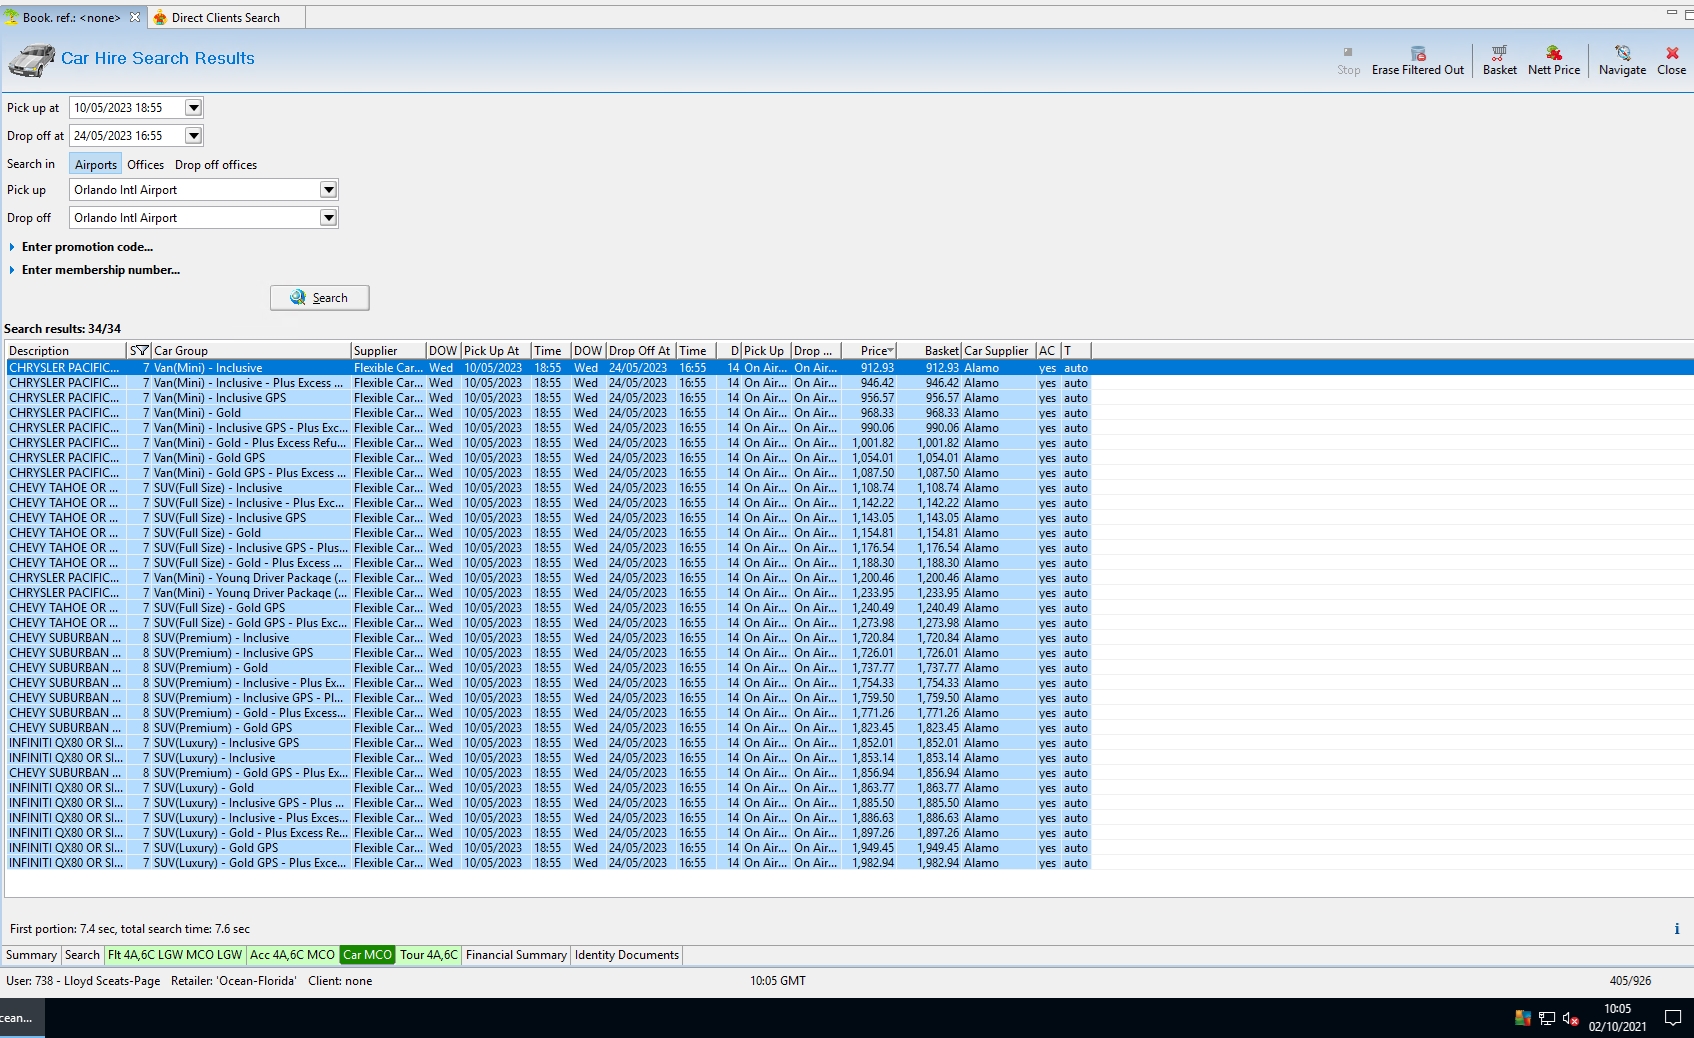The image size is (1694, 1038).
Task: Click the muted volume tray icon
Action: [x=1570, y=1019]
